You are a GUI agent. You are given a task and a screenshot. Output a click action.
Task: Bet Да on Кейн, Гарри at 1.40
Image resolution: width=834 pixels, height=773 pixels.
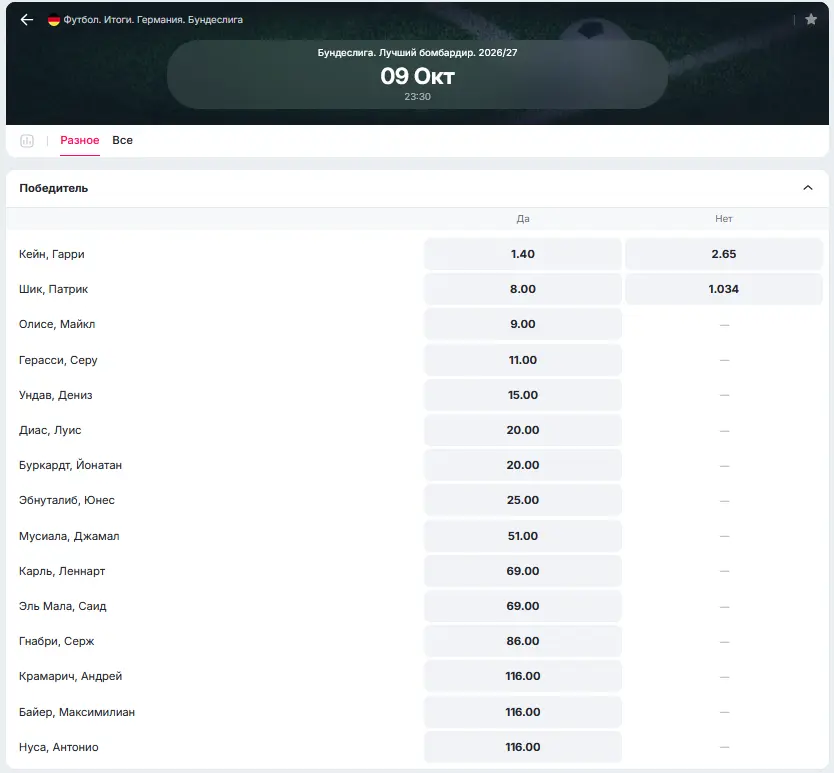click(522, 254)
